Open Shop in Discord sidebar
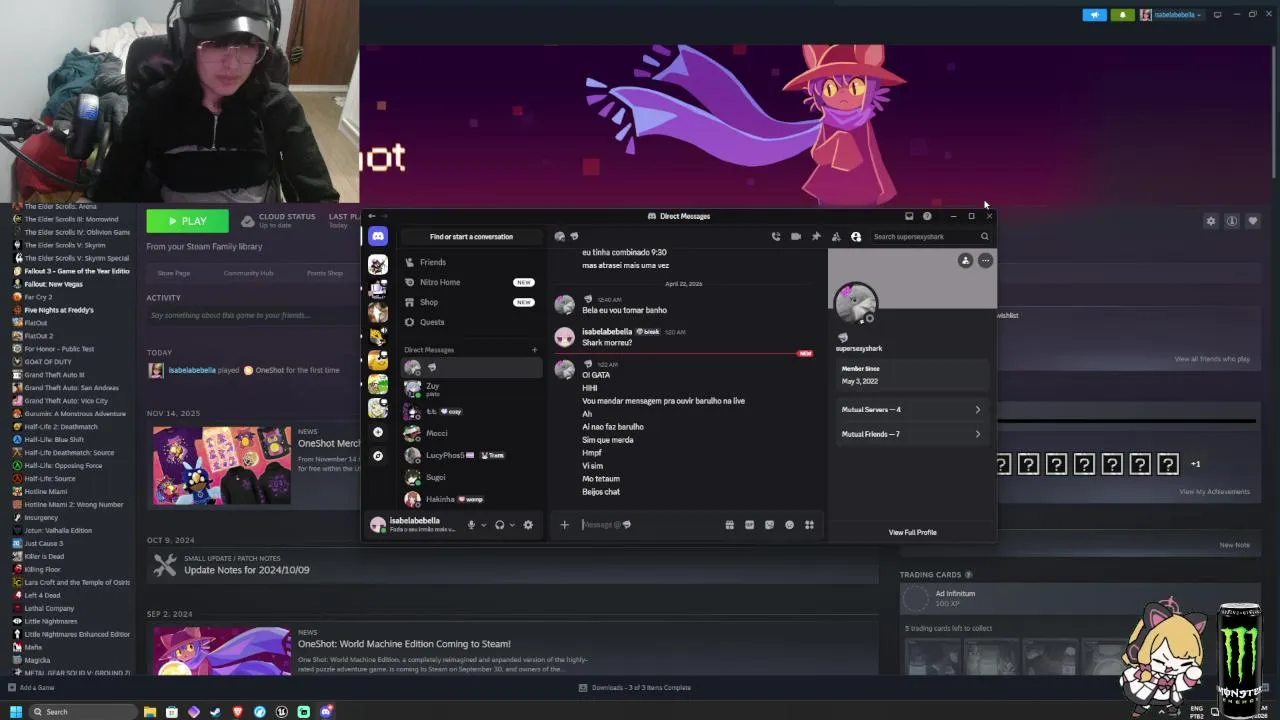The height and width of the screenshot is (720, 1280). tap(470, 302)
